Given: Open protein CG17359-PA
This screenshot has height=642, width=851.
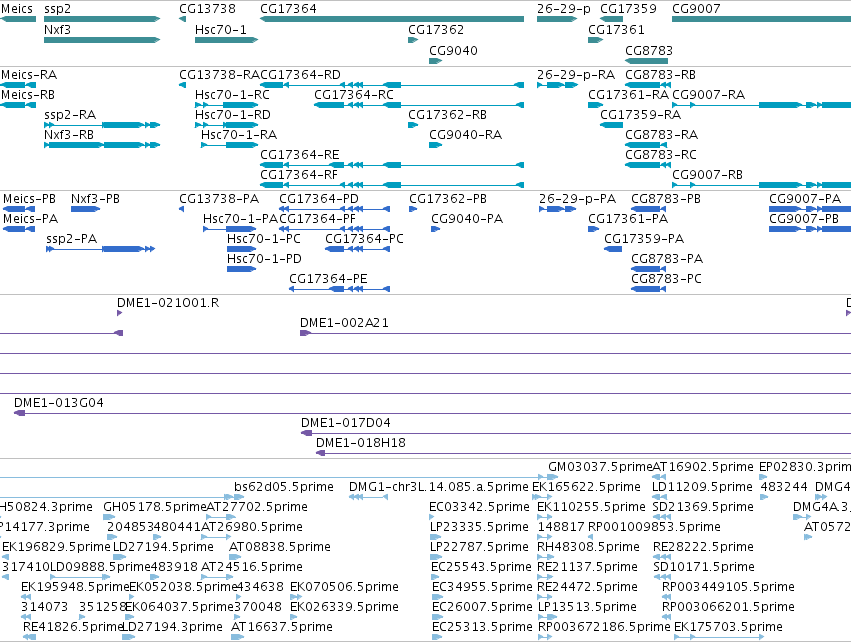Looking at the screenshot, I should (644, 239).
